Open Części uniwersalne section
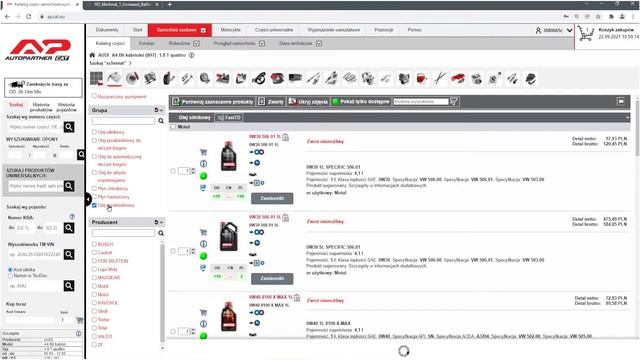640x360 pixels. 274,30
